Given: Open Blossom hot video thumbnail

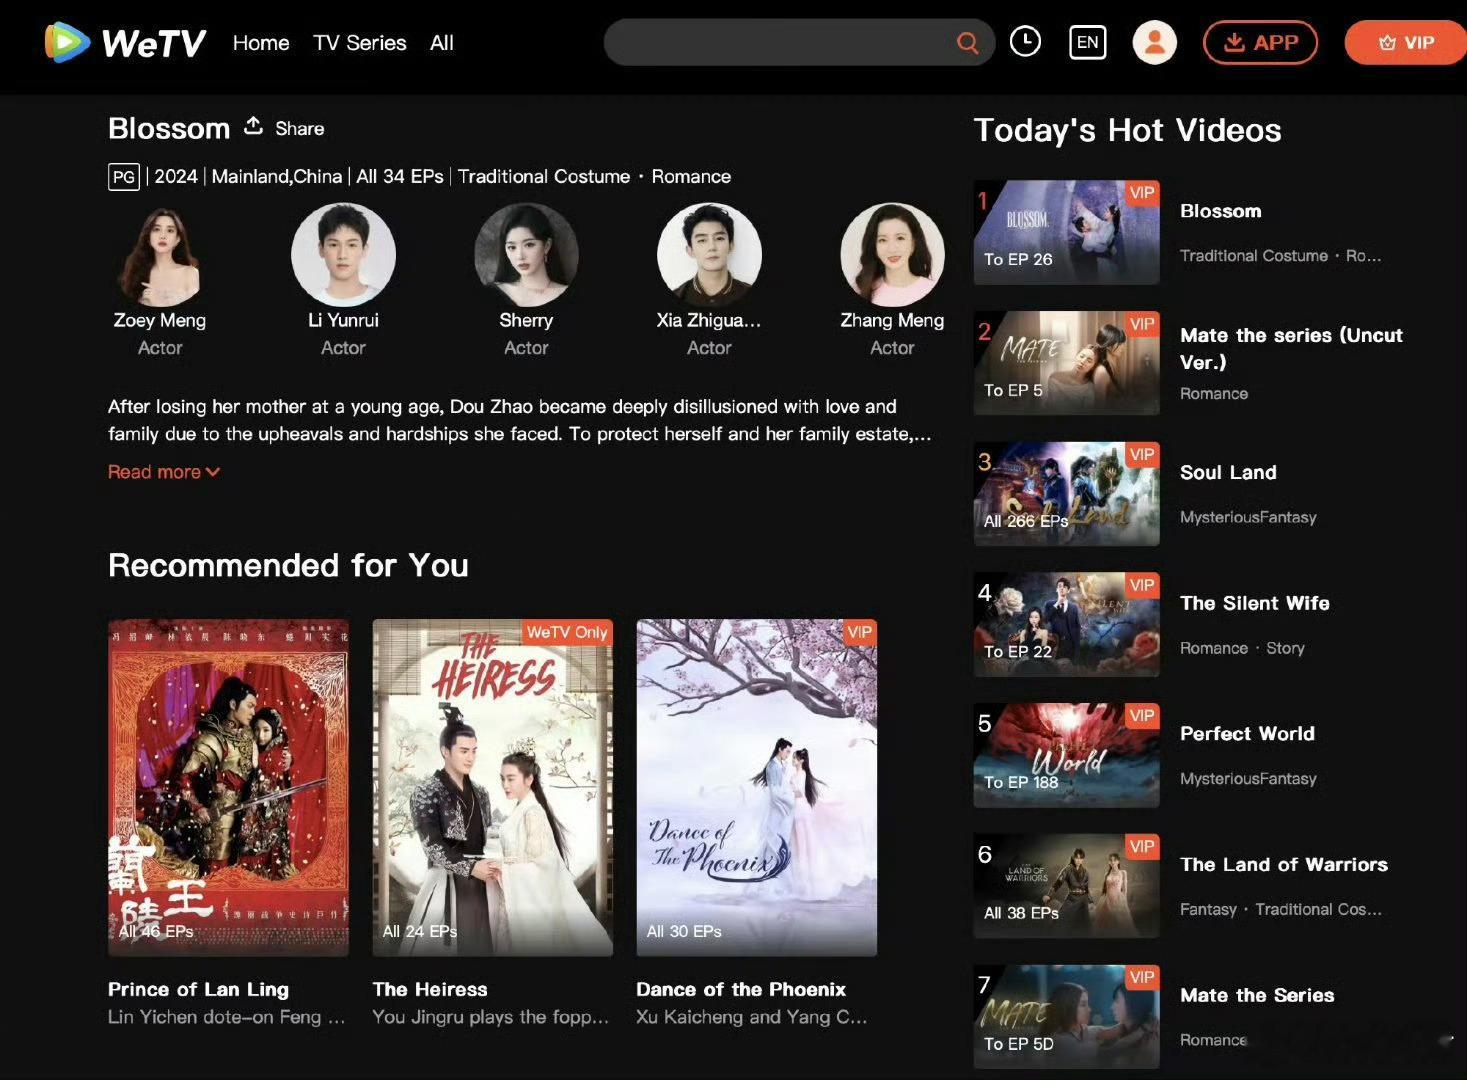Looking at the screenshot, I should point(1067,232).
